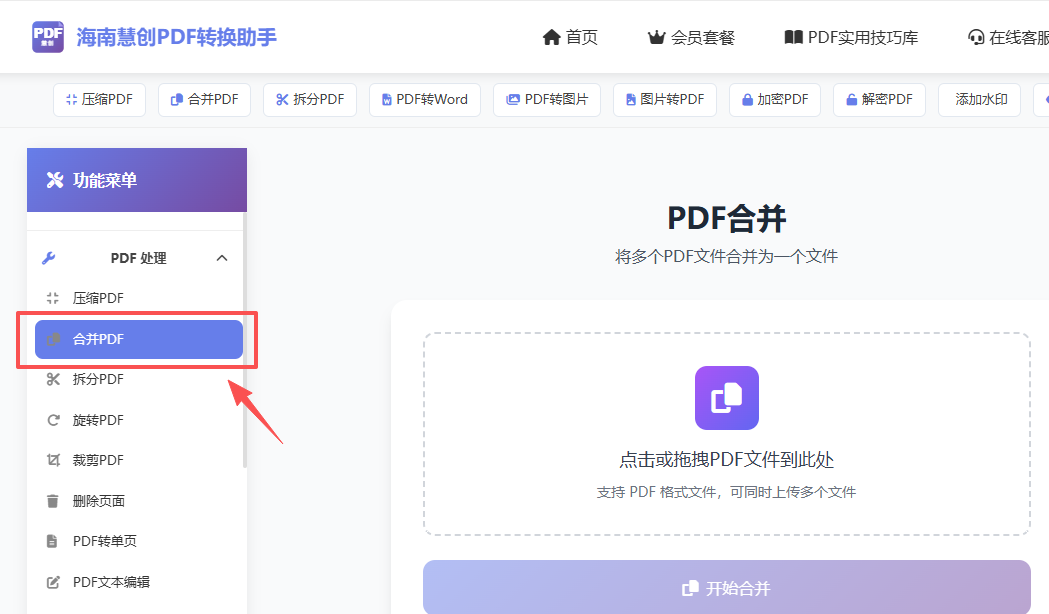The height and width of the screenshot is (614, 1049).
Task: Open 压缩PDF in the sidebar menu
Action: pyautogui.click(x=138, y=298)
